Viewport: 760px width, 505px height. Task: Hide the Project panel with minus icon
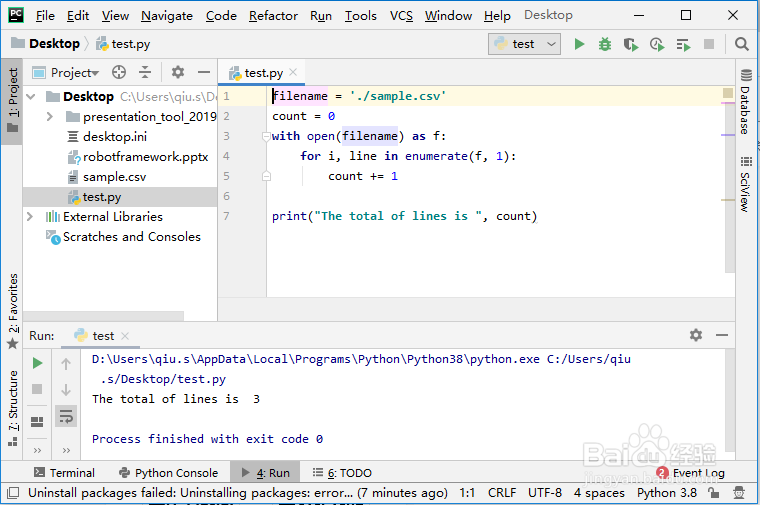204,73
